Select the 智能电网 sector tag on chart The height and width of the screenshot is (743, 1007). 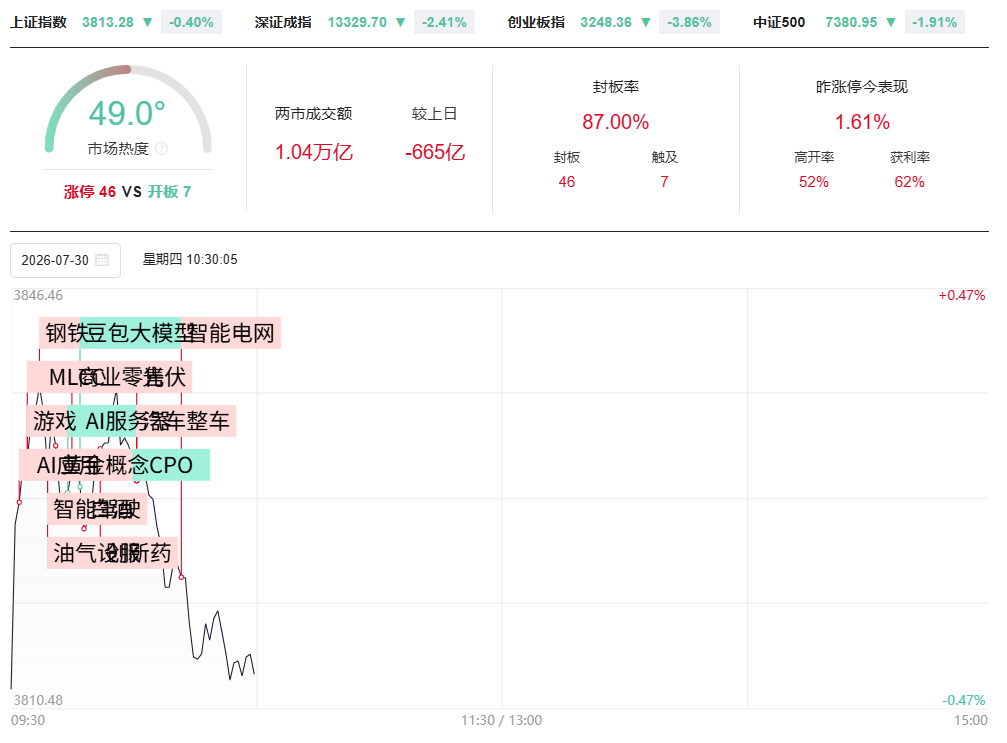pos(231,333)
